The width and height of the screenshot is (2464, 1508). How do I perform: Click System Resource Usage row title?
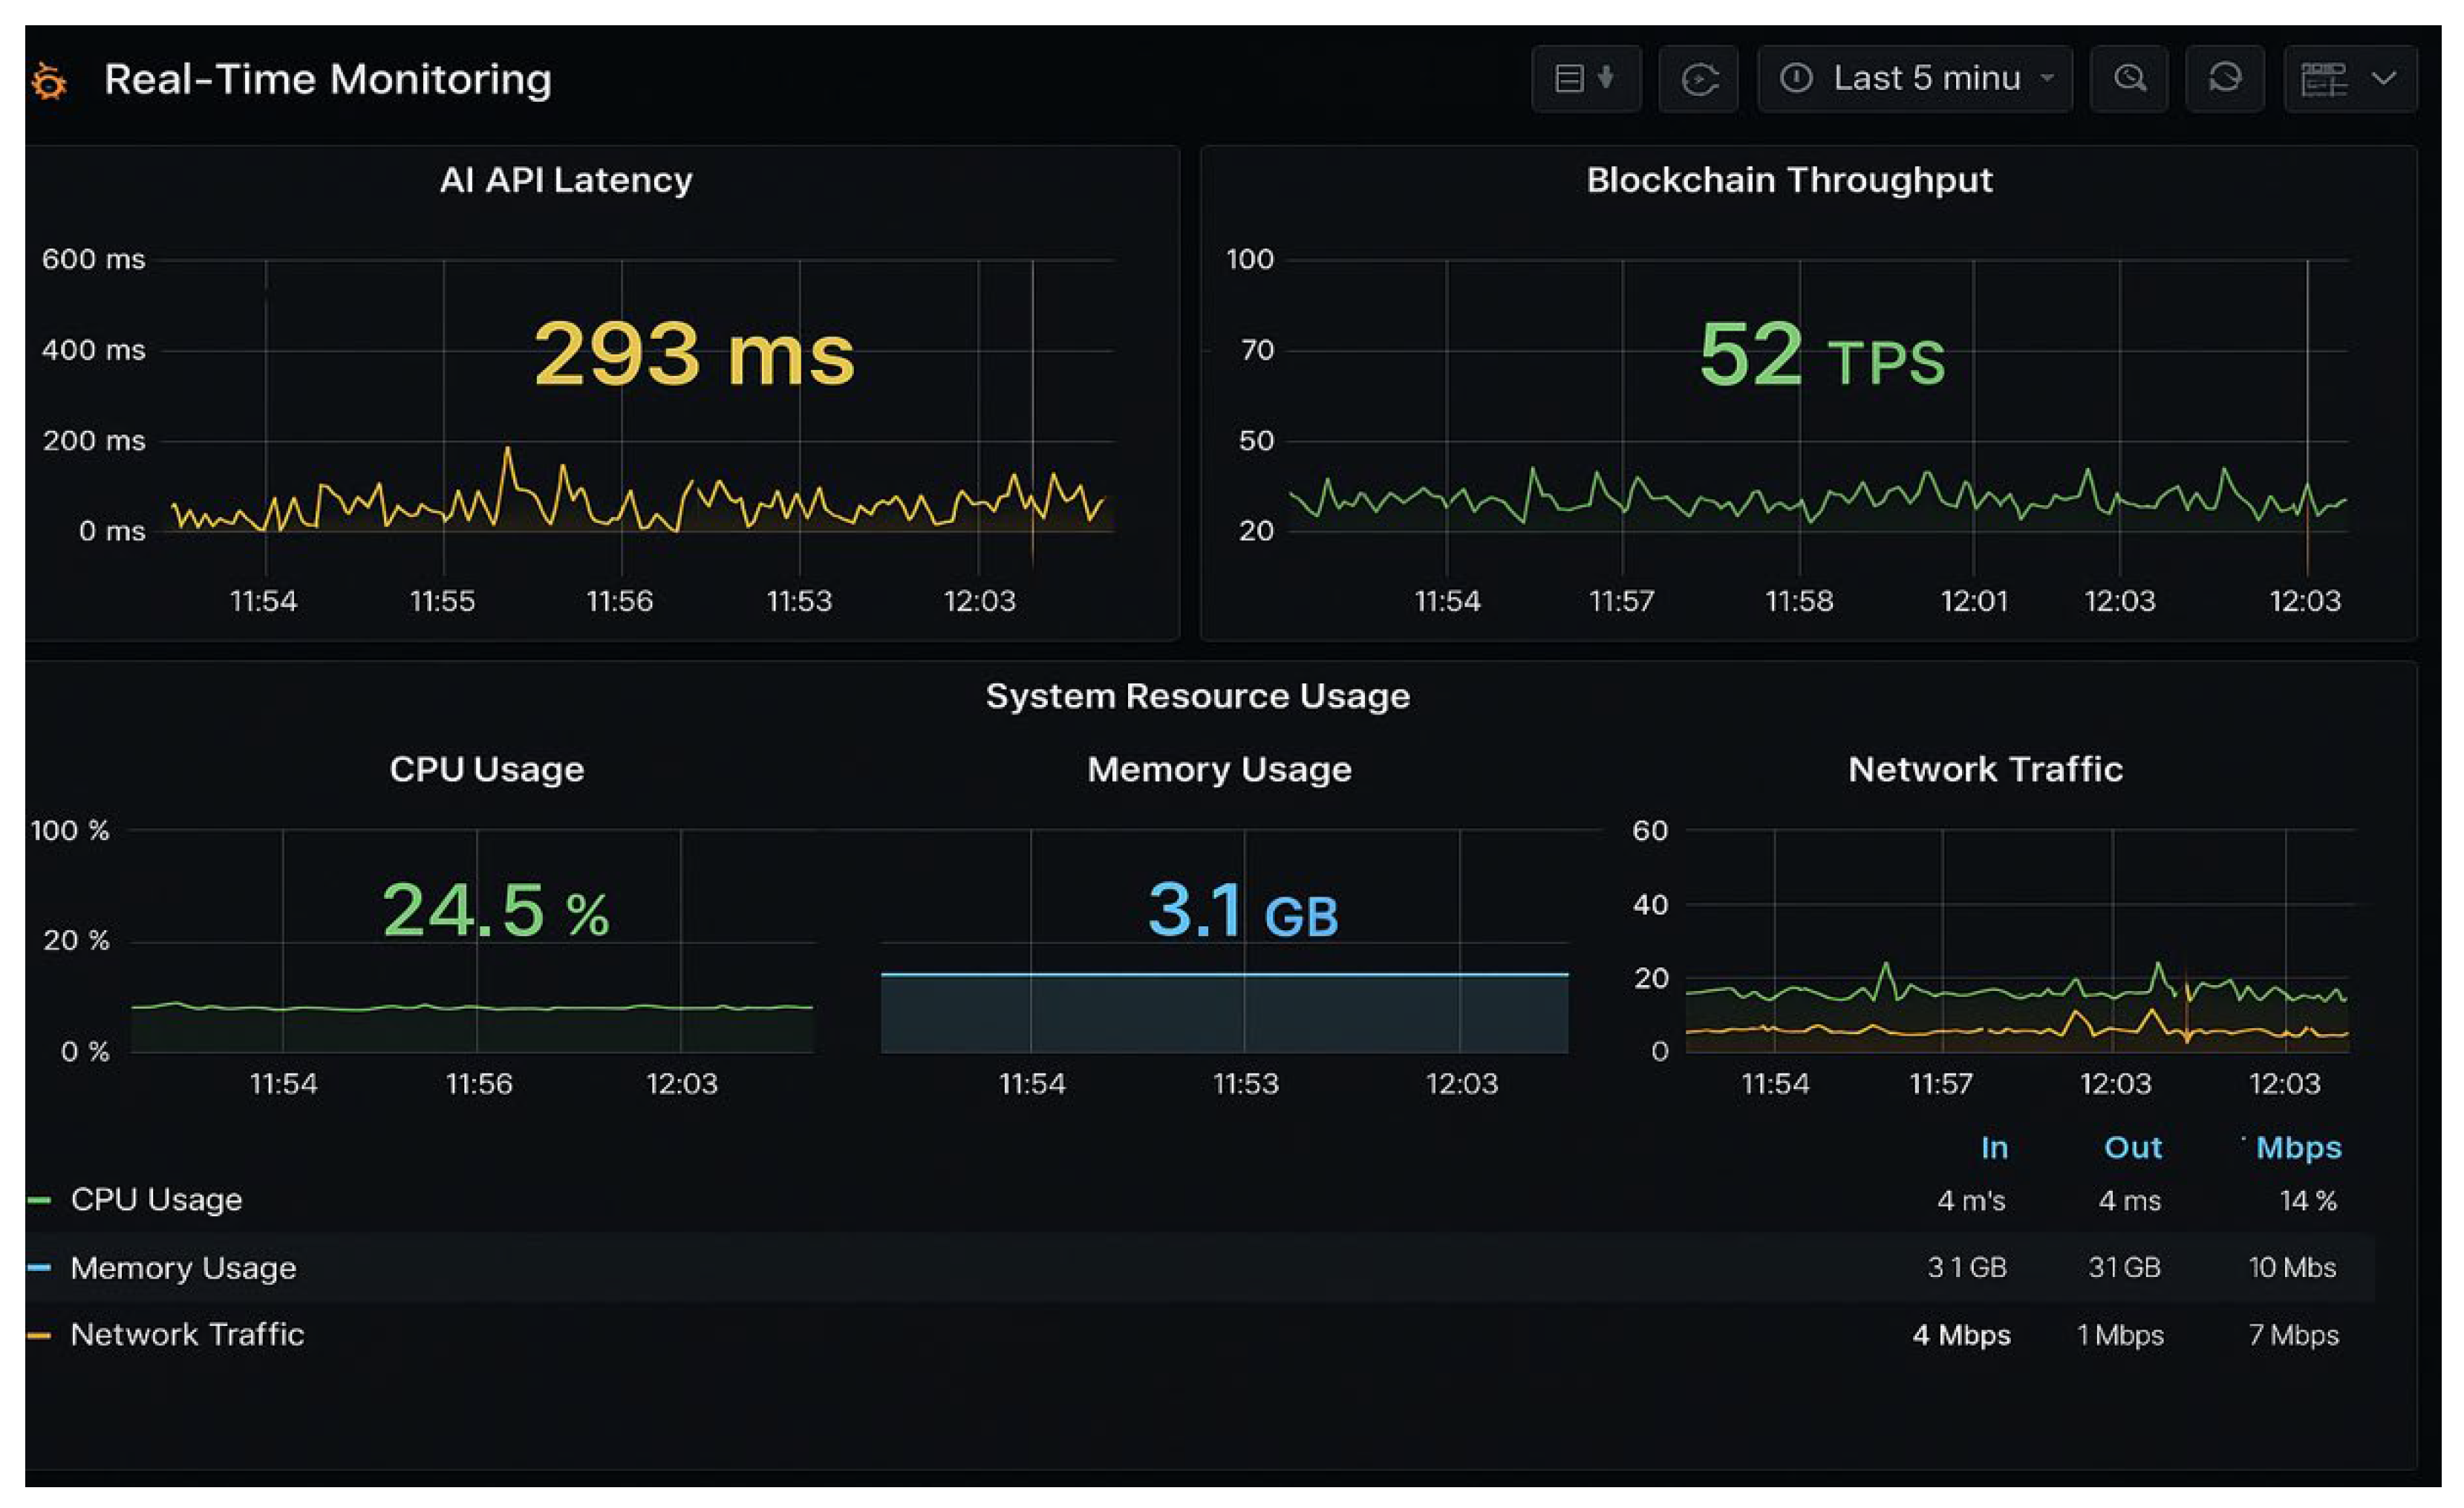tap(1197, 696)
